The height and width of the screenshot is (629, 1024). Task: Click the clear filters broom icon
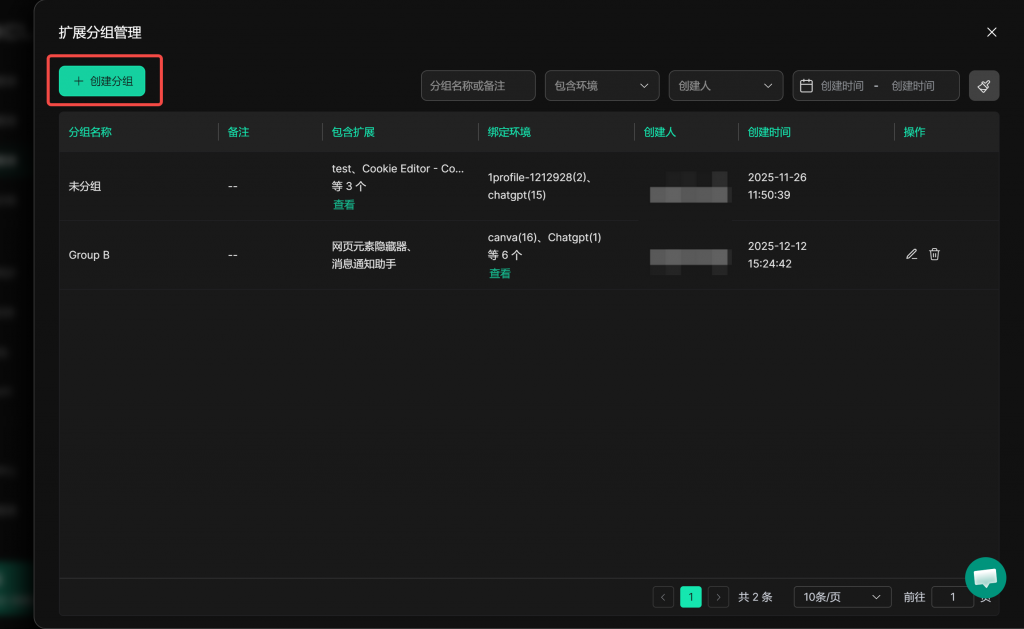[x=984, y=86]
